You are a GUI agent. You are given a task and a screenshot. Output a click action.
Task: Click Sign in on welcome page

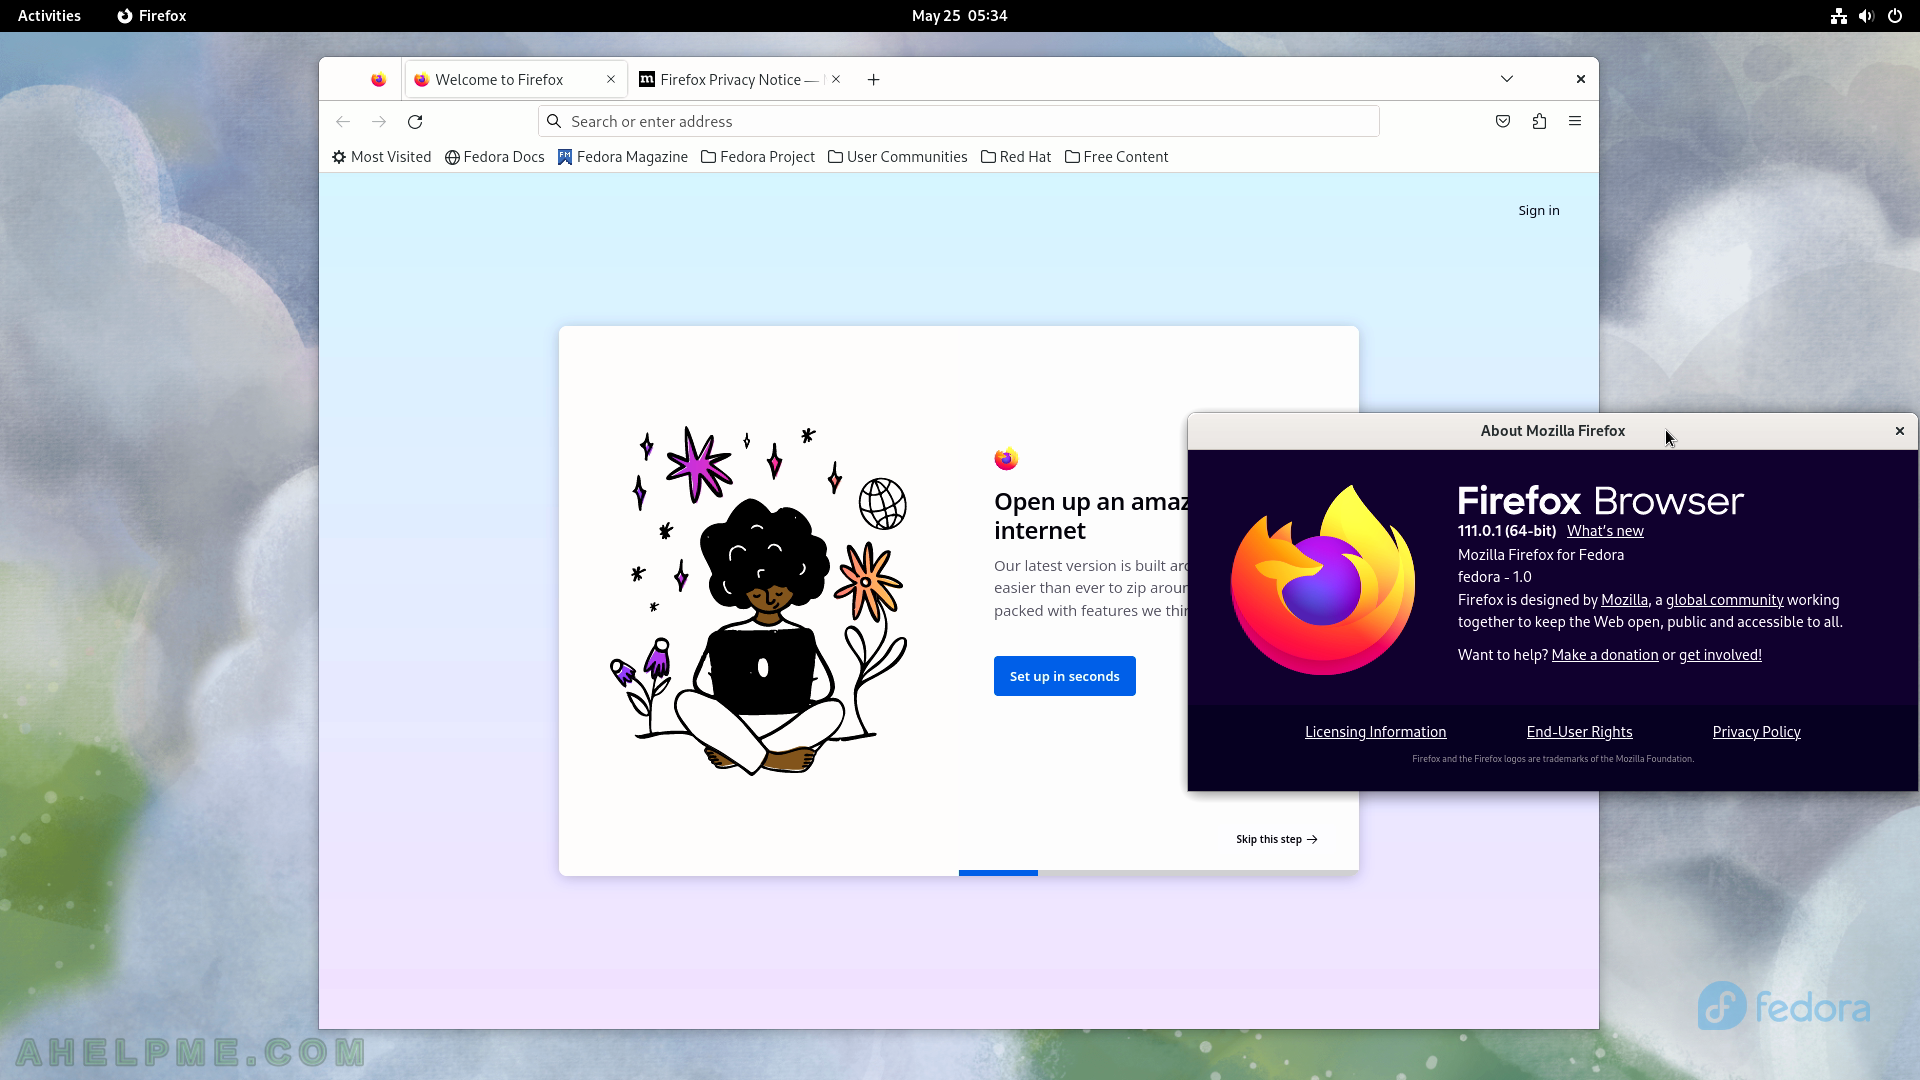click(x=1539, y=210)
